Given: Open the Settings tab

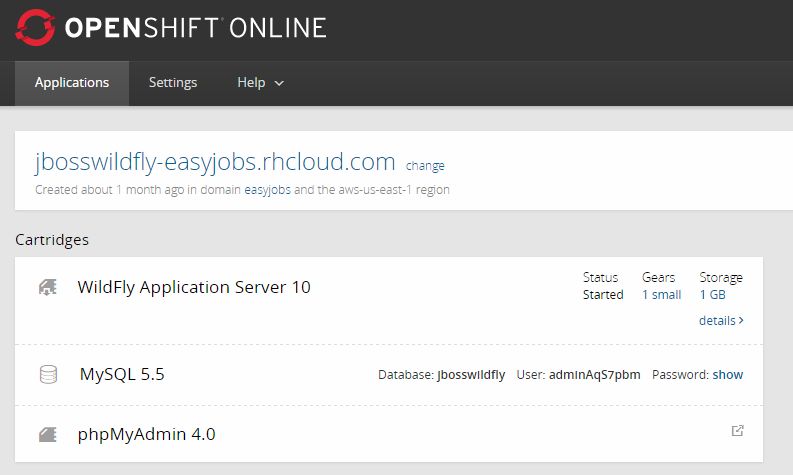Looking at the screenshot, I should coord(173,83).
